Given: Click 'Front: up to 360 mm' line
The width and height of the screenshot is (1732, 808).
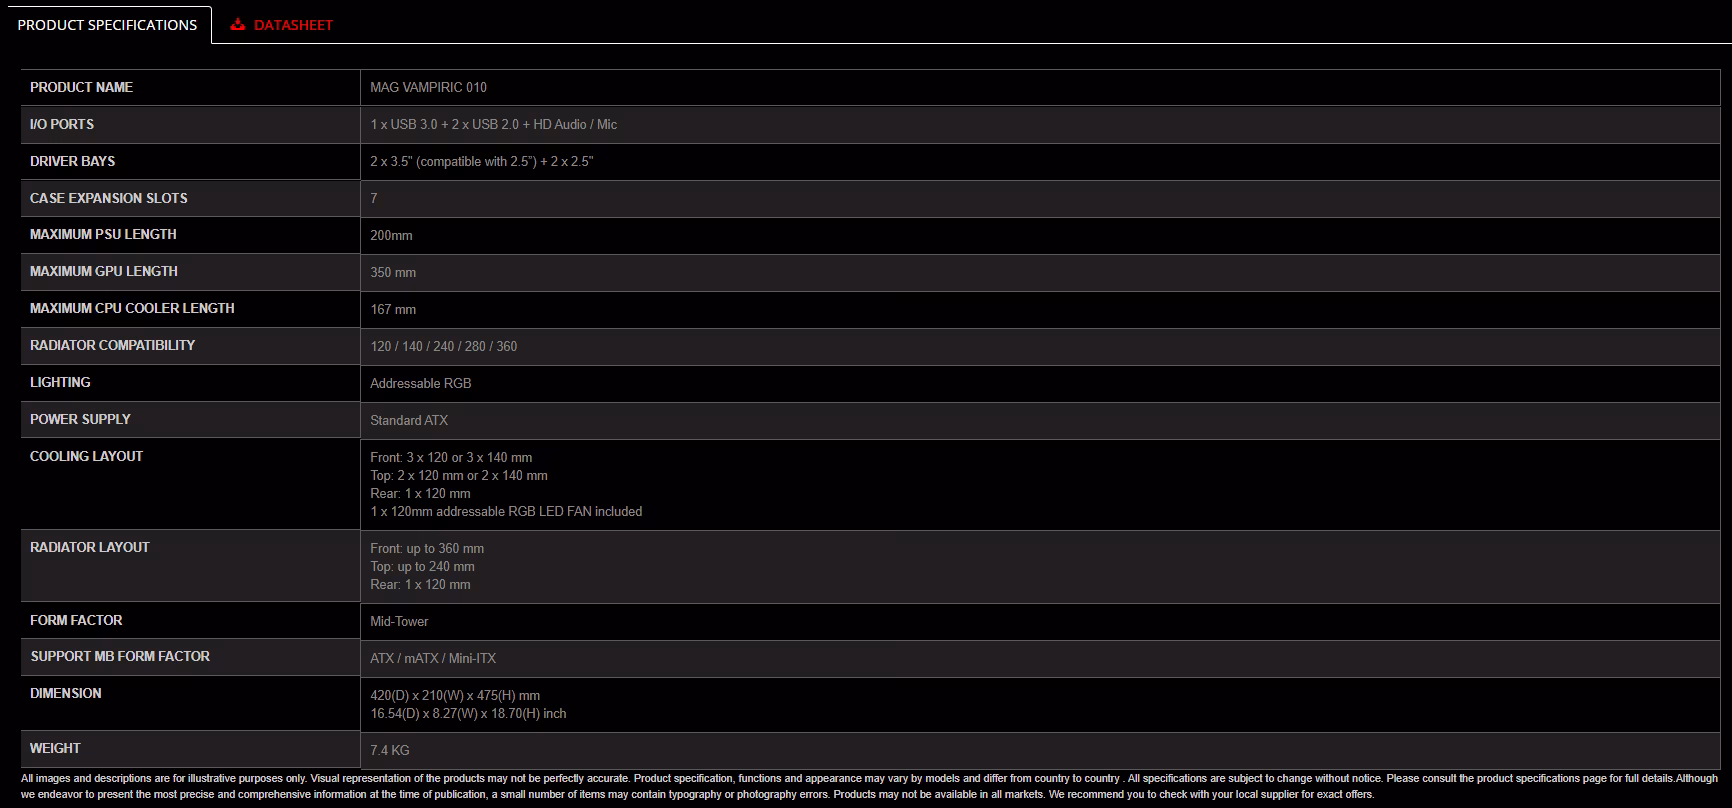Looking at the screenshot, I should tap(427, 548).
